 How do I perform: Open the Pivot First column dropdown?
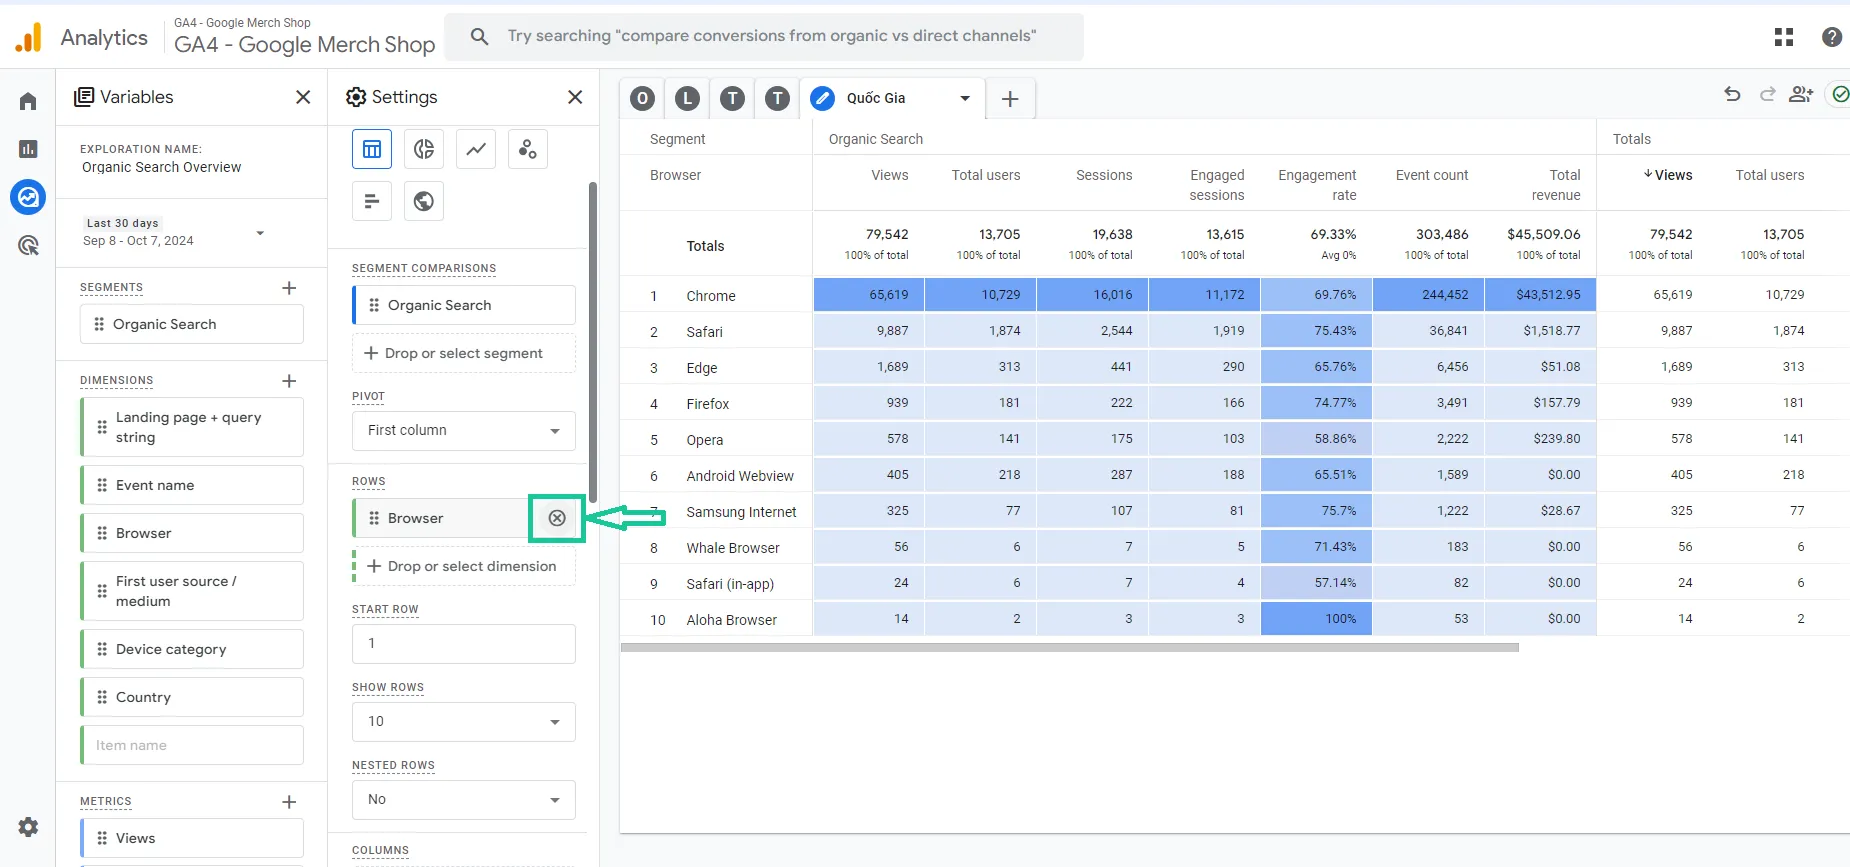tap(464, 431)
